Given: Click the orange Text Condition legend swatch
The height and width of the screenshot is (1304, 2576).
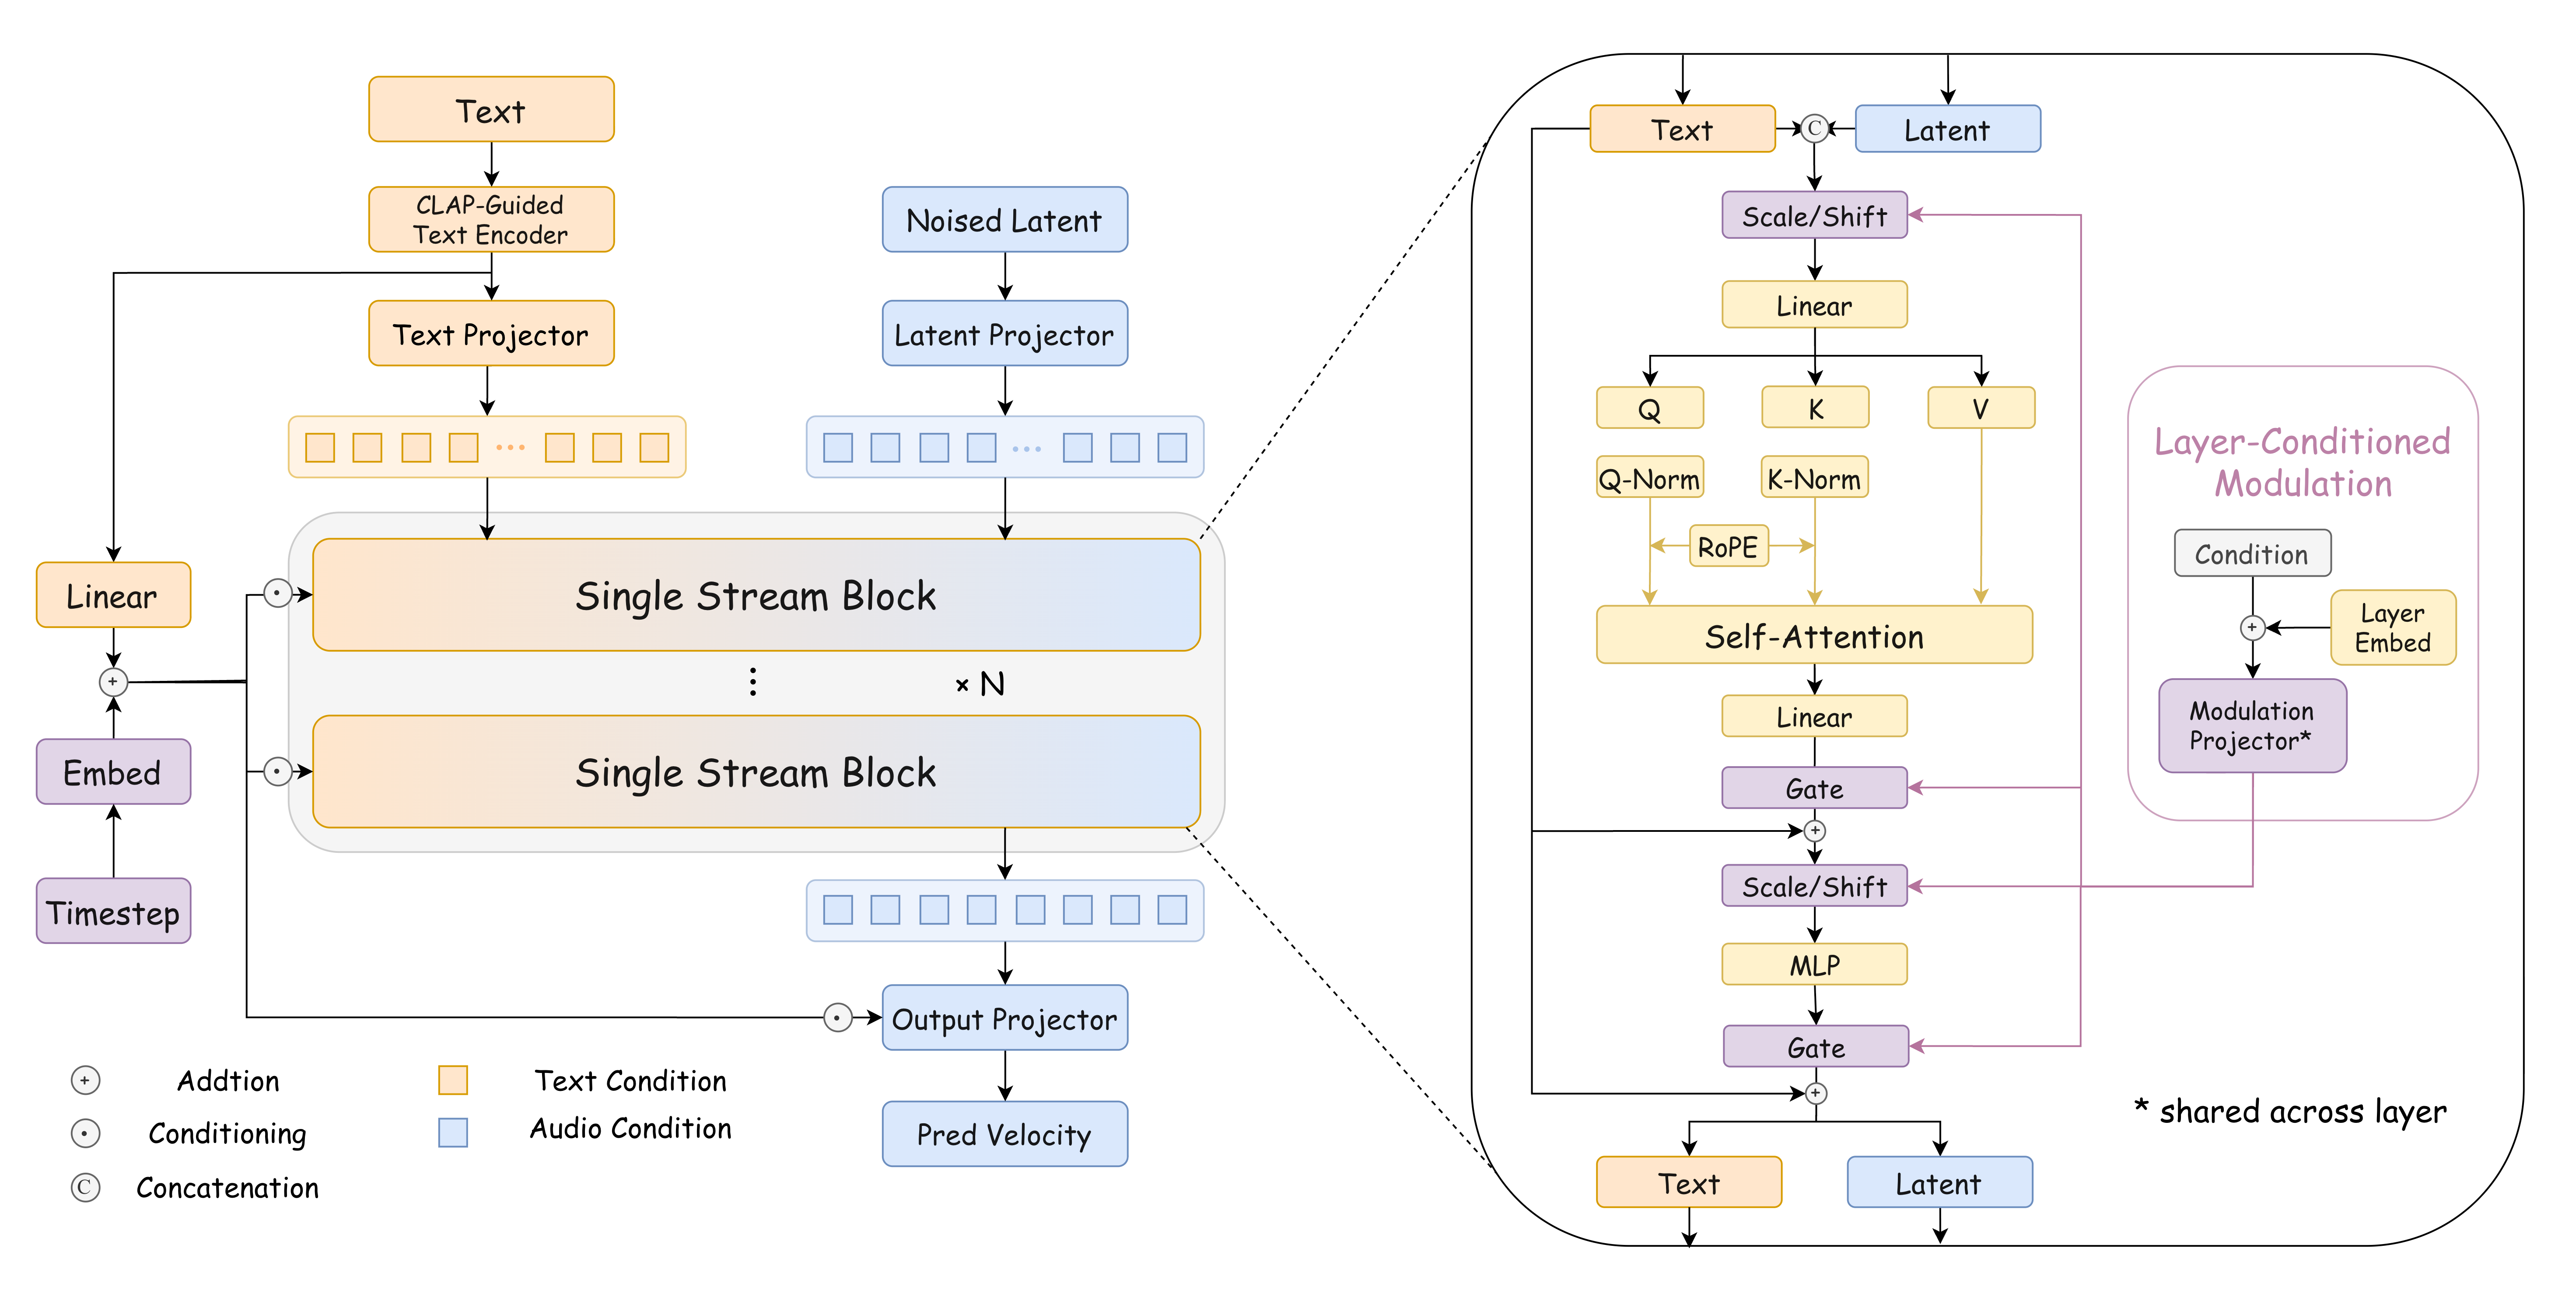Looking at the screenshot, I should (x=453, y=1080).
